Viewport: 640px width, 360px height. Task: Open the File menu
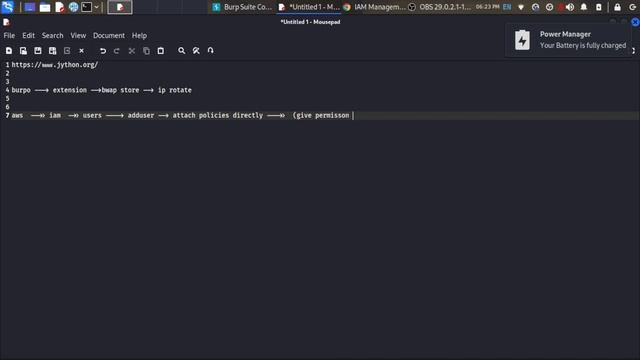pyautogui.click(x=9, y=36)
